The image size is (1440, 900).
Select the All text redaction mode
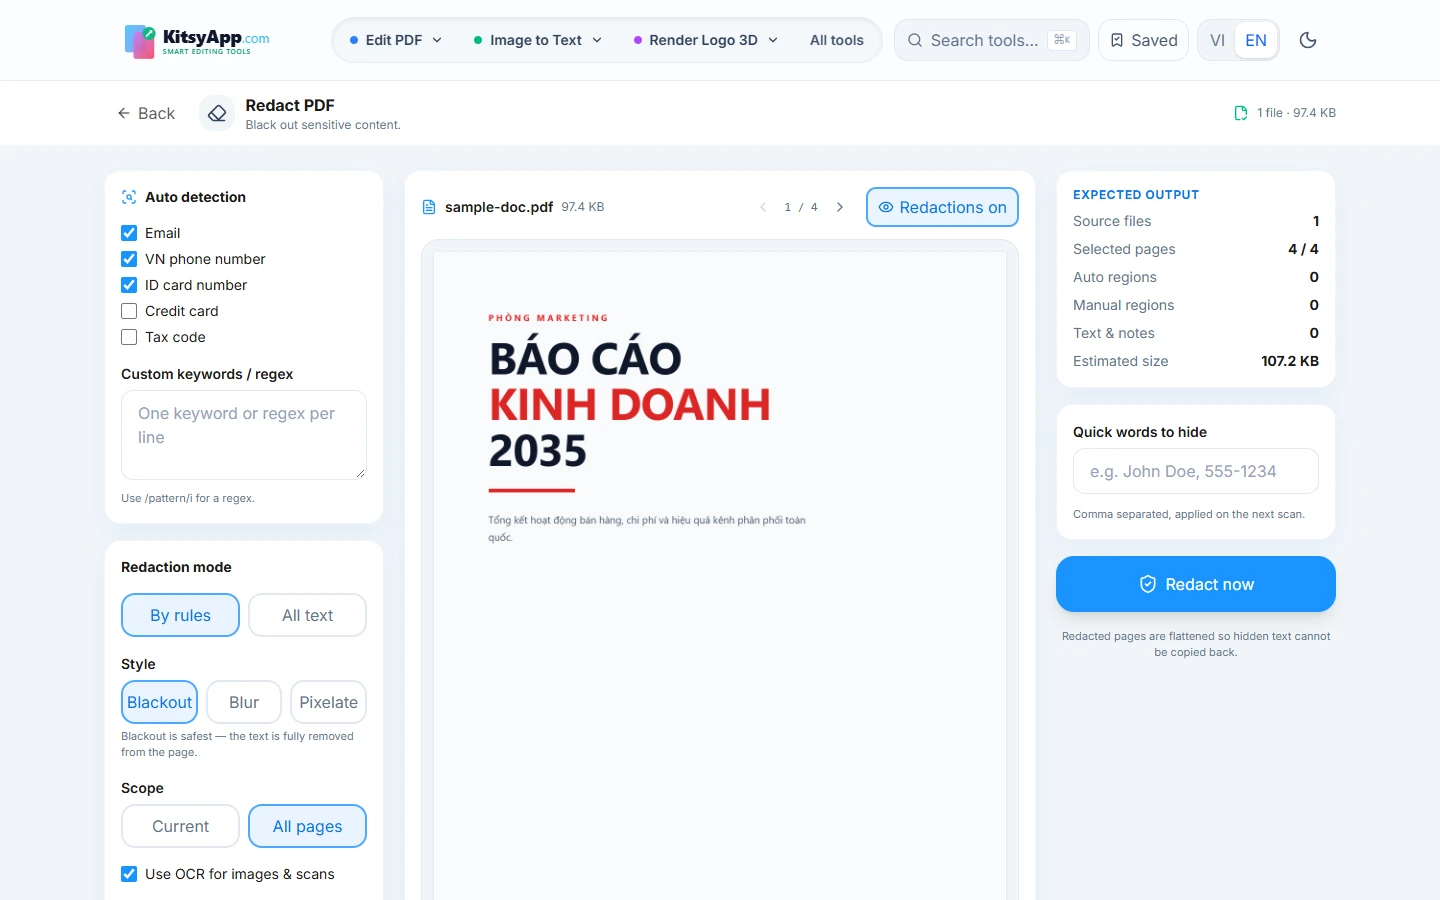[307, 615]
